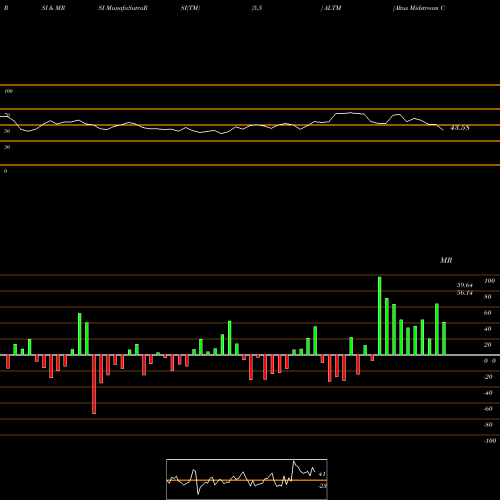Click the '(5,5' parameter text in header
This screenshot has height=500, width=500.
[257, 8]
